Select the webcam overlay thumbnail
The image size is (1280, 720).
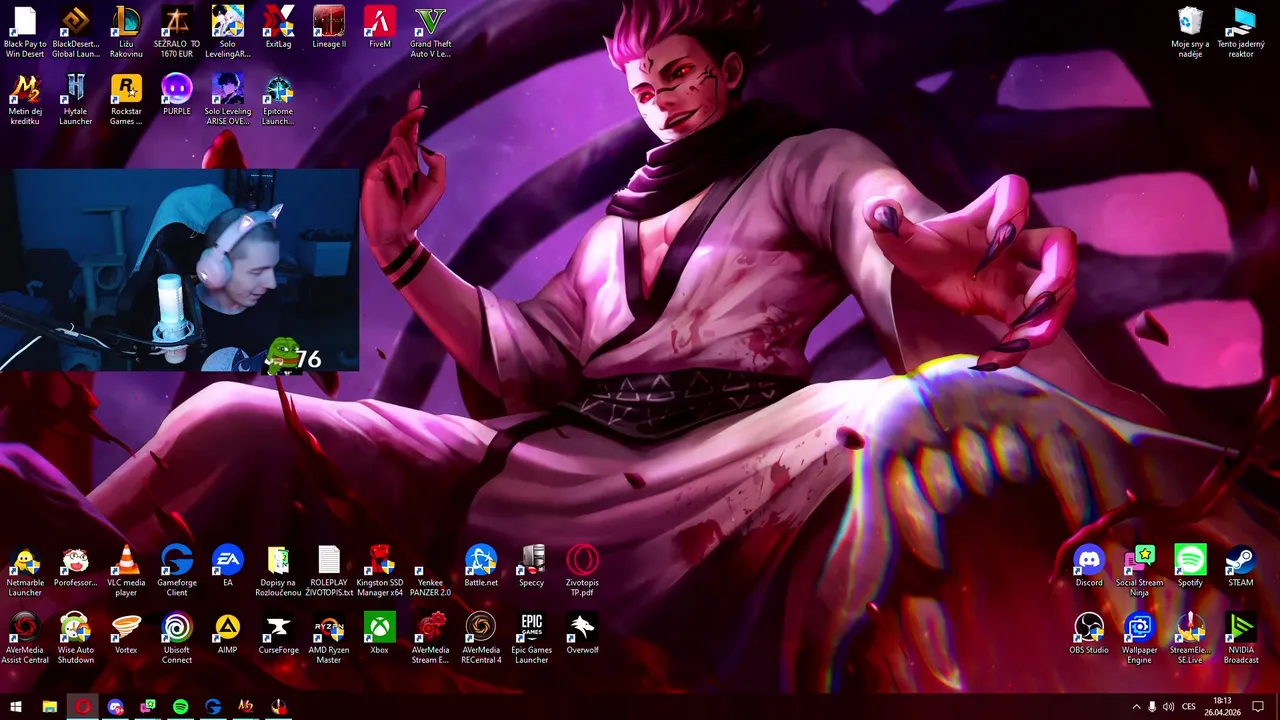[x=180, y=270]
